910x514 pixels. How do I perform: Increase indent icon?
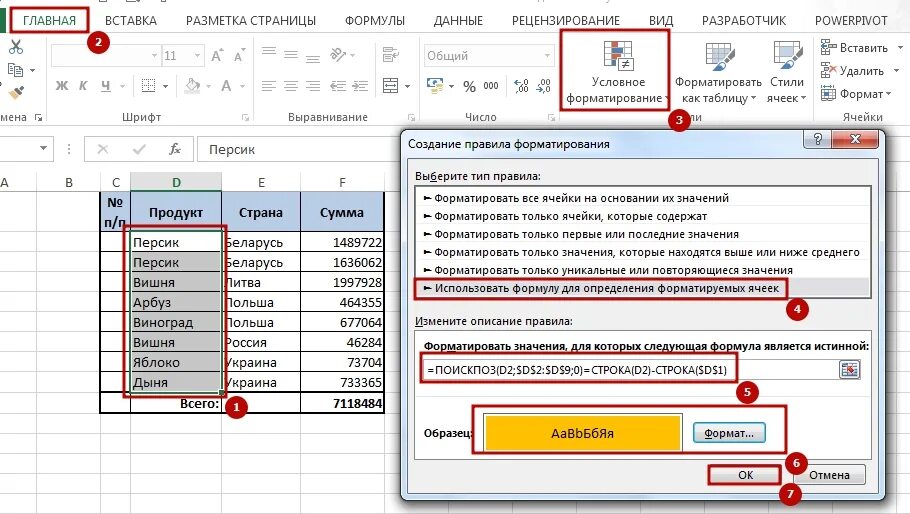(x=360, y=86)
